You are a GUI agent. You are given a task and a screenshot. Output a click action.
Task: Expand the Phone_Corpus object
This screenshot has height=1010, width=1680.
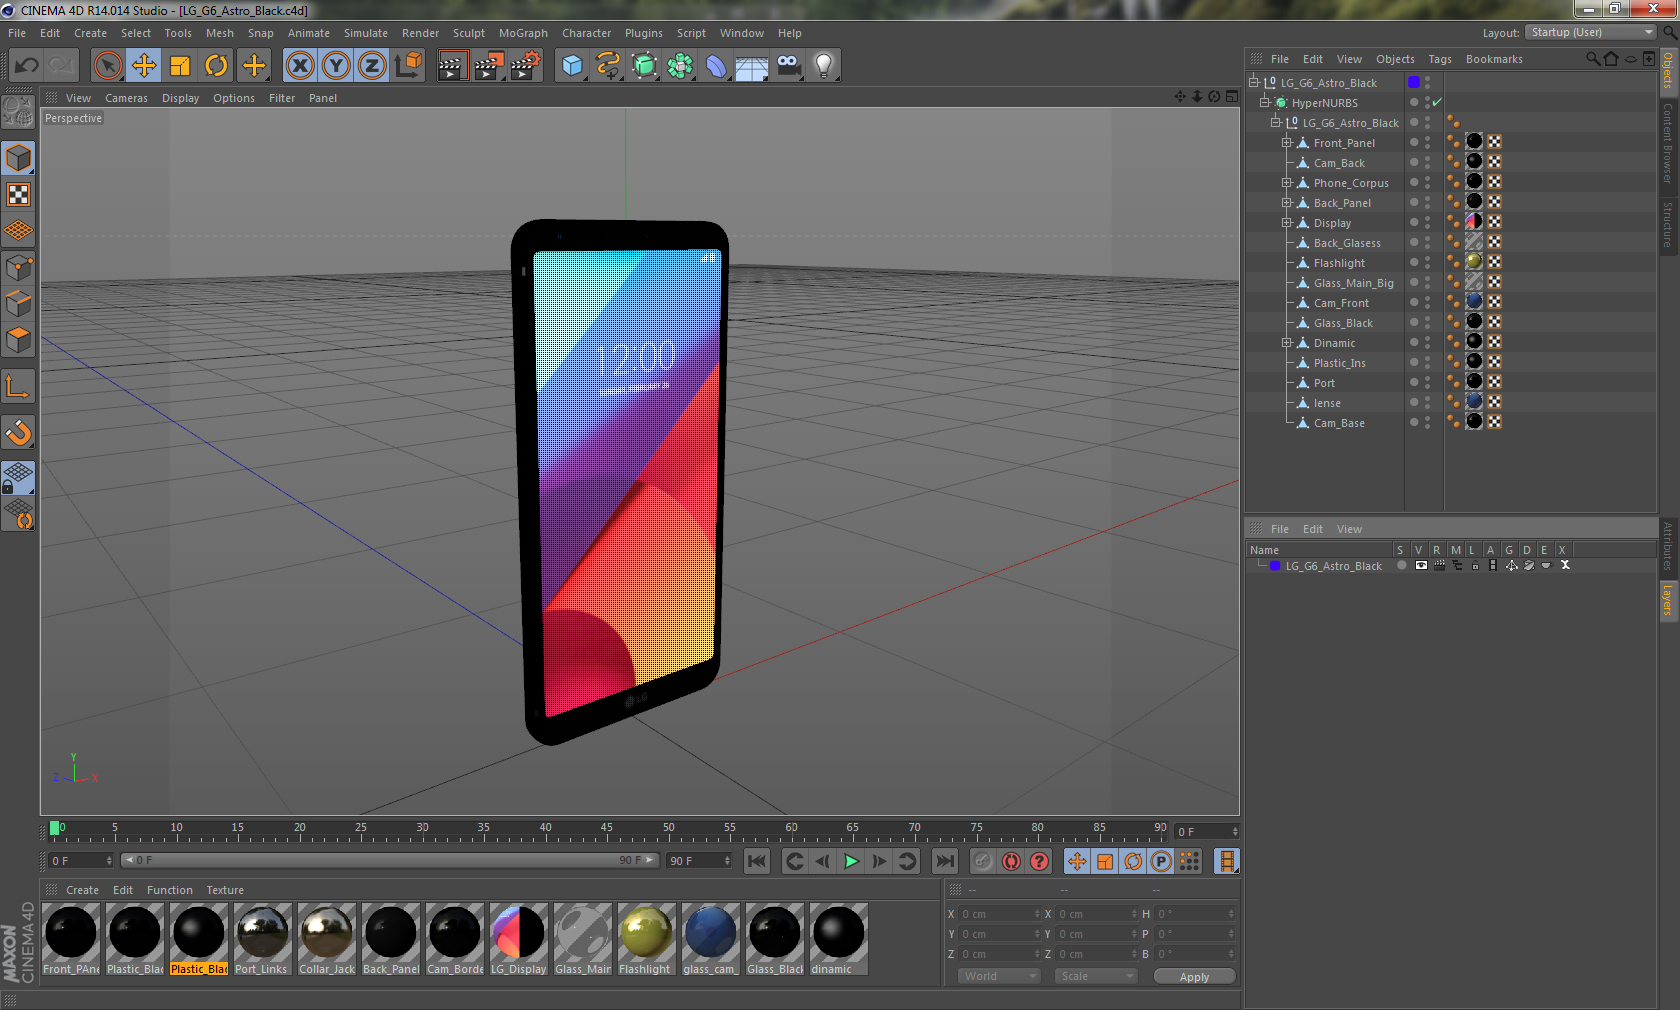[x=1287, y=183]
